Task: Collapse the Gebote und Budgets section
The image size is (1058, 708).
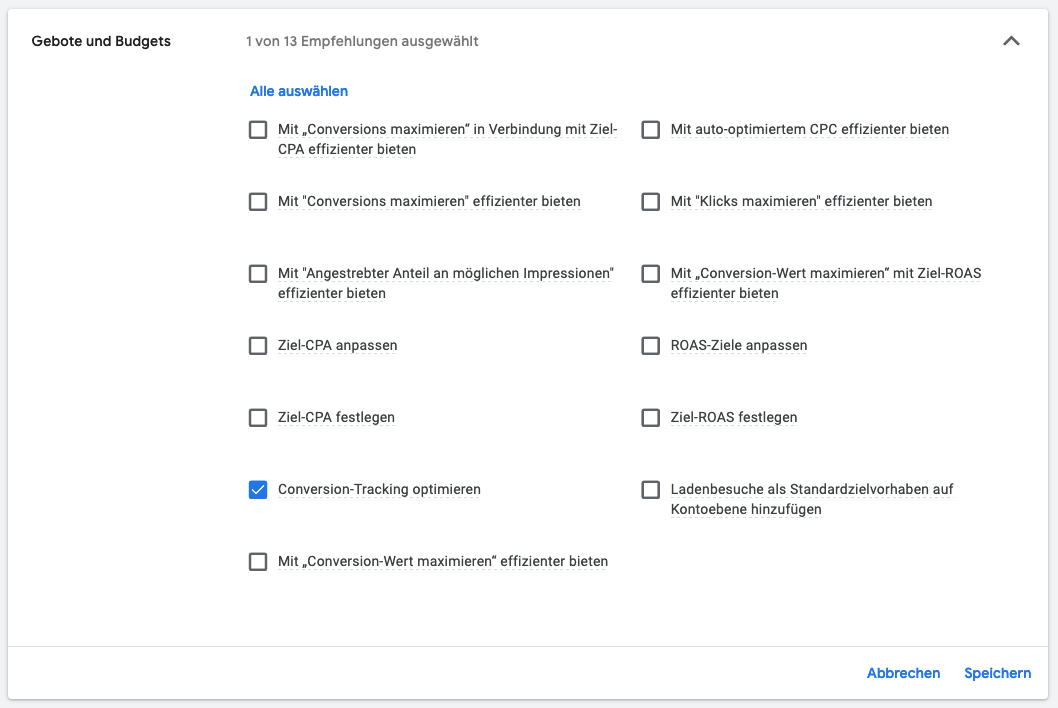Action: pos(1011,42)
